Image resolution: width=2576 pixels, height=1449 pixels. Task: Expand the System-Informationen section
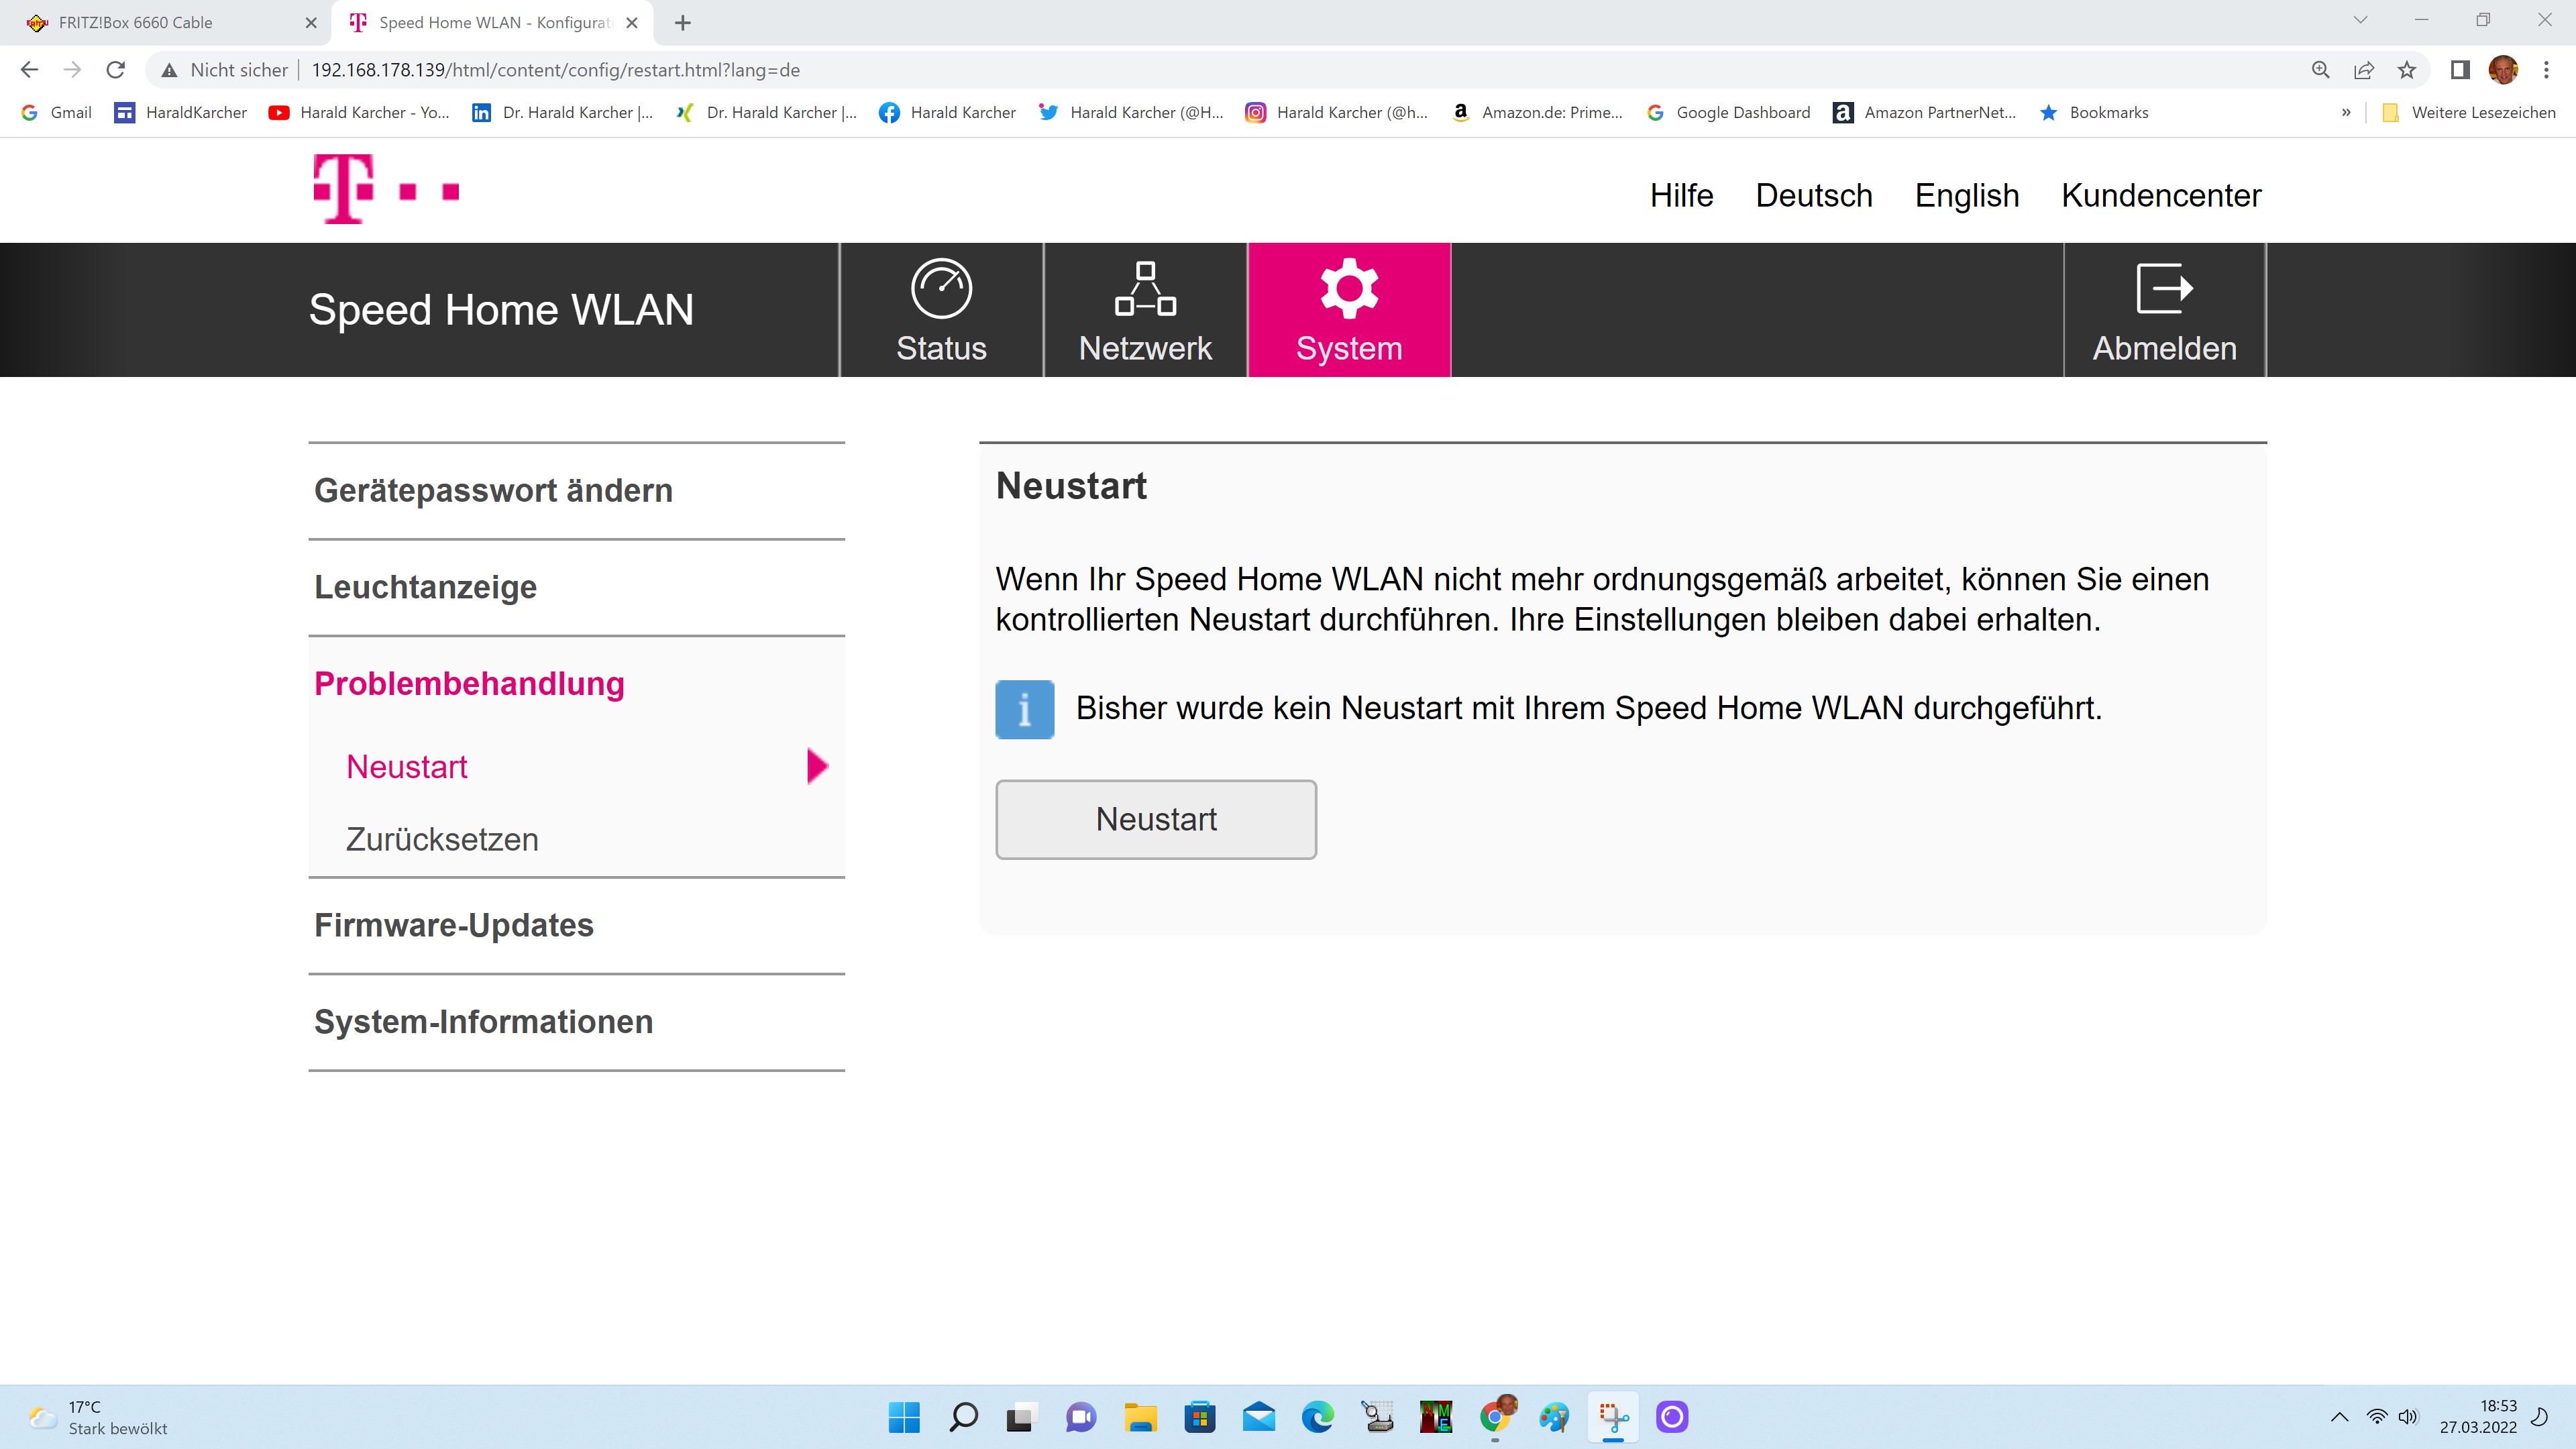483,1022
